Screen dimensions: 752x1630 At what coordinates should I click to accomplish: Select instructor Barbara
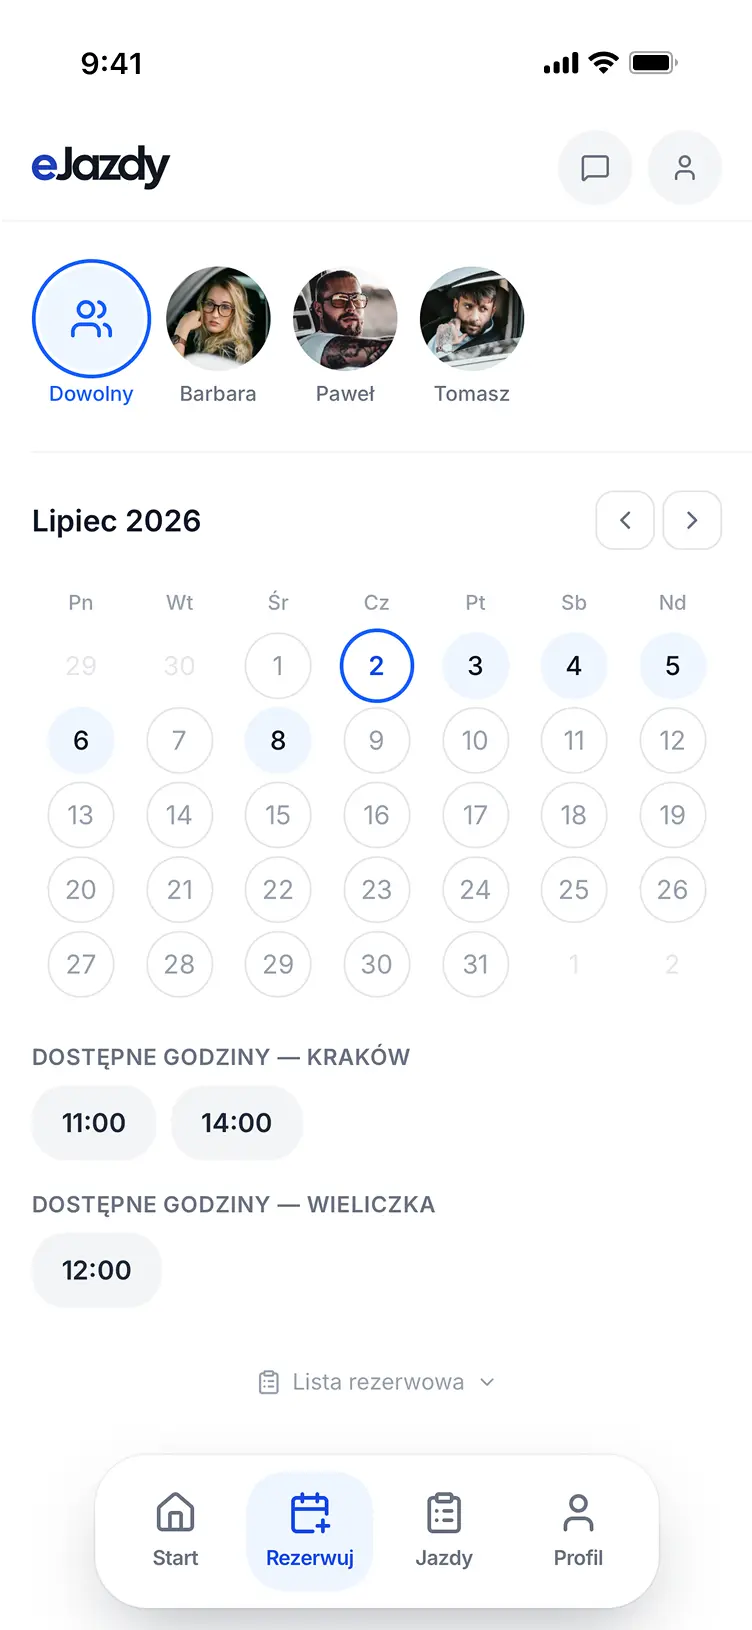click(x=218, y=335)
